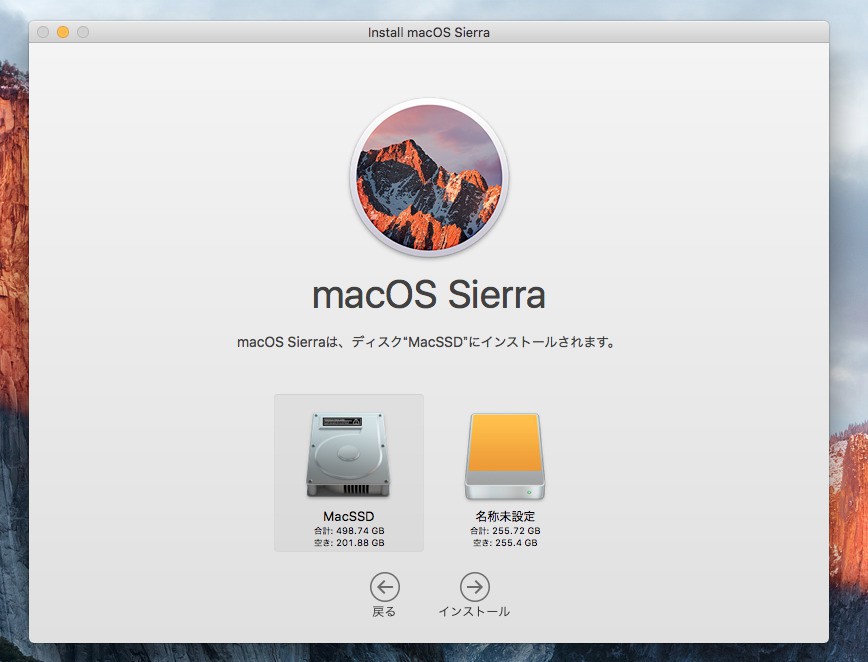Viewport: 868px width, 662px height.
Task: Click the インストール label
Action: point(474,612)
